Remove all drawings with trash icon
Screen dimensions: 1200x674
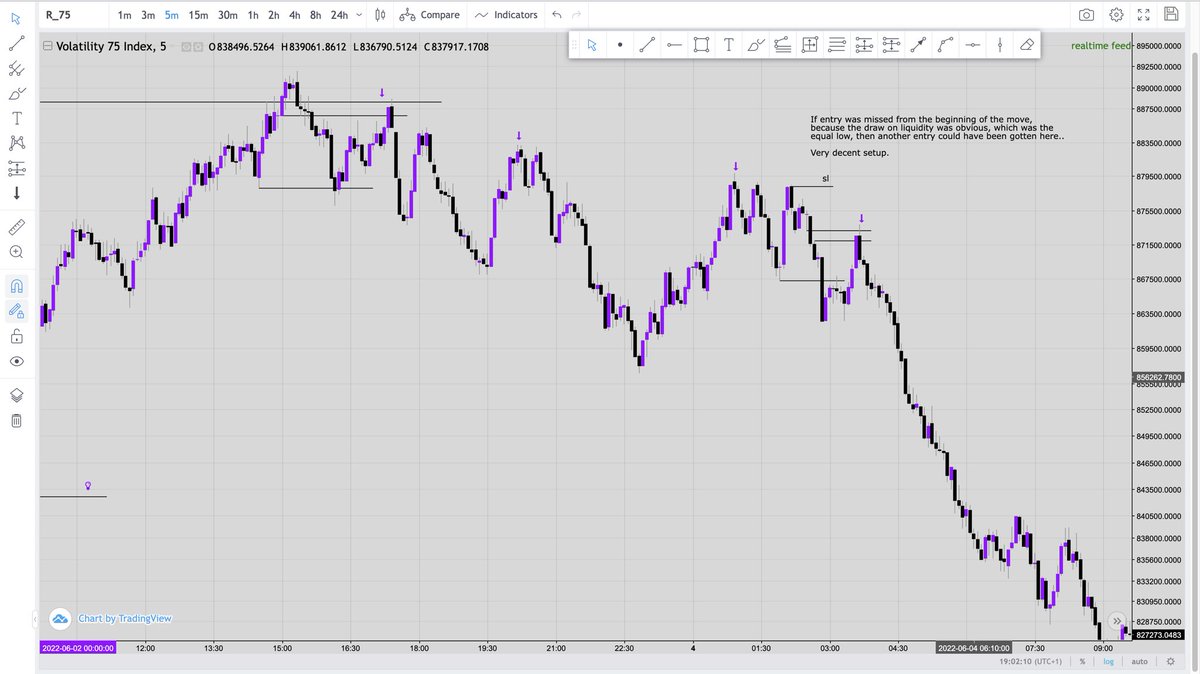click(x=16, y=421)
